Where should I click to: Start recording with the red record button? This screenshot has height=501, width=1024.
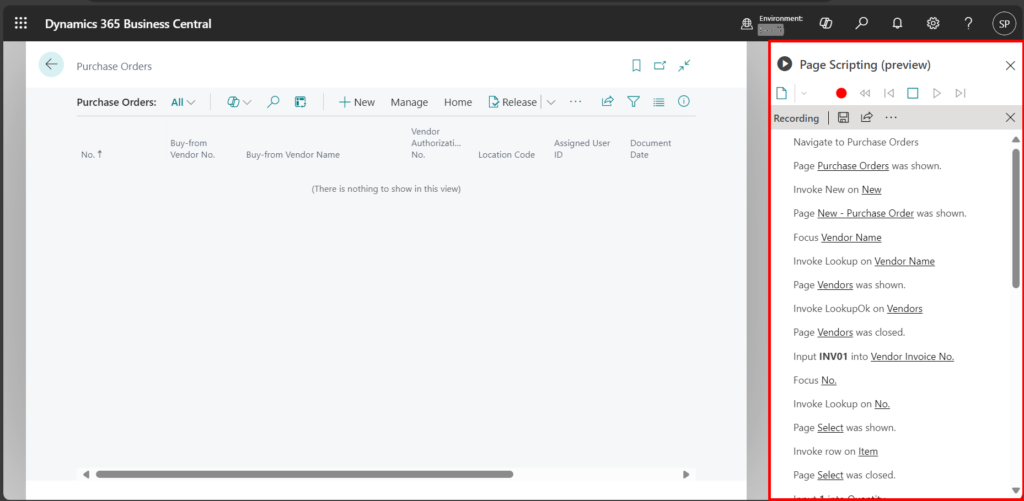click(x=841, y=93)
